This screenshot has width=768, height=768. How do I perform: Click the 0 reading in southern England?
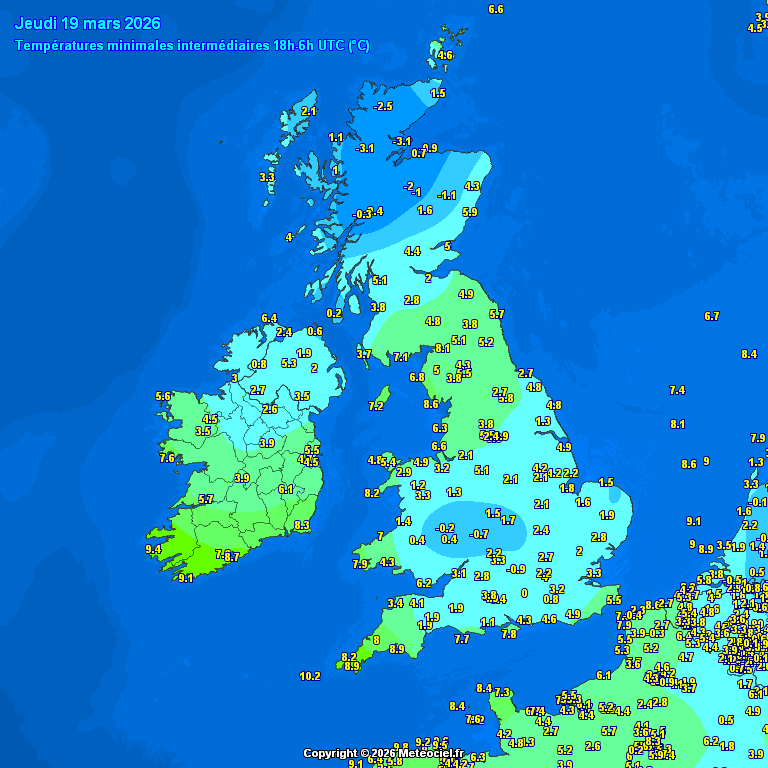pos(525,593)
